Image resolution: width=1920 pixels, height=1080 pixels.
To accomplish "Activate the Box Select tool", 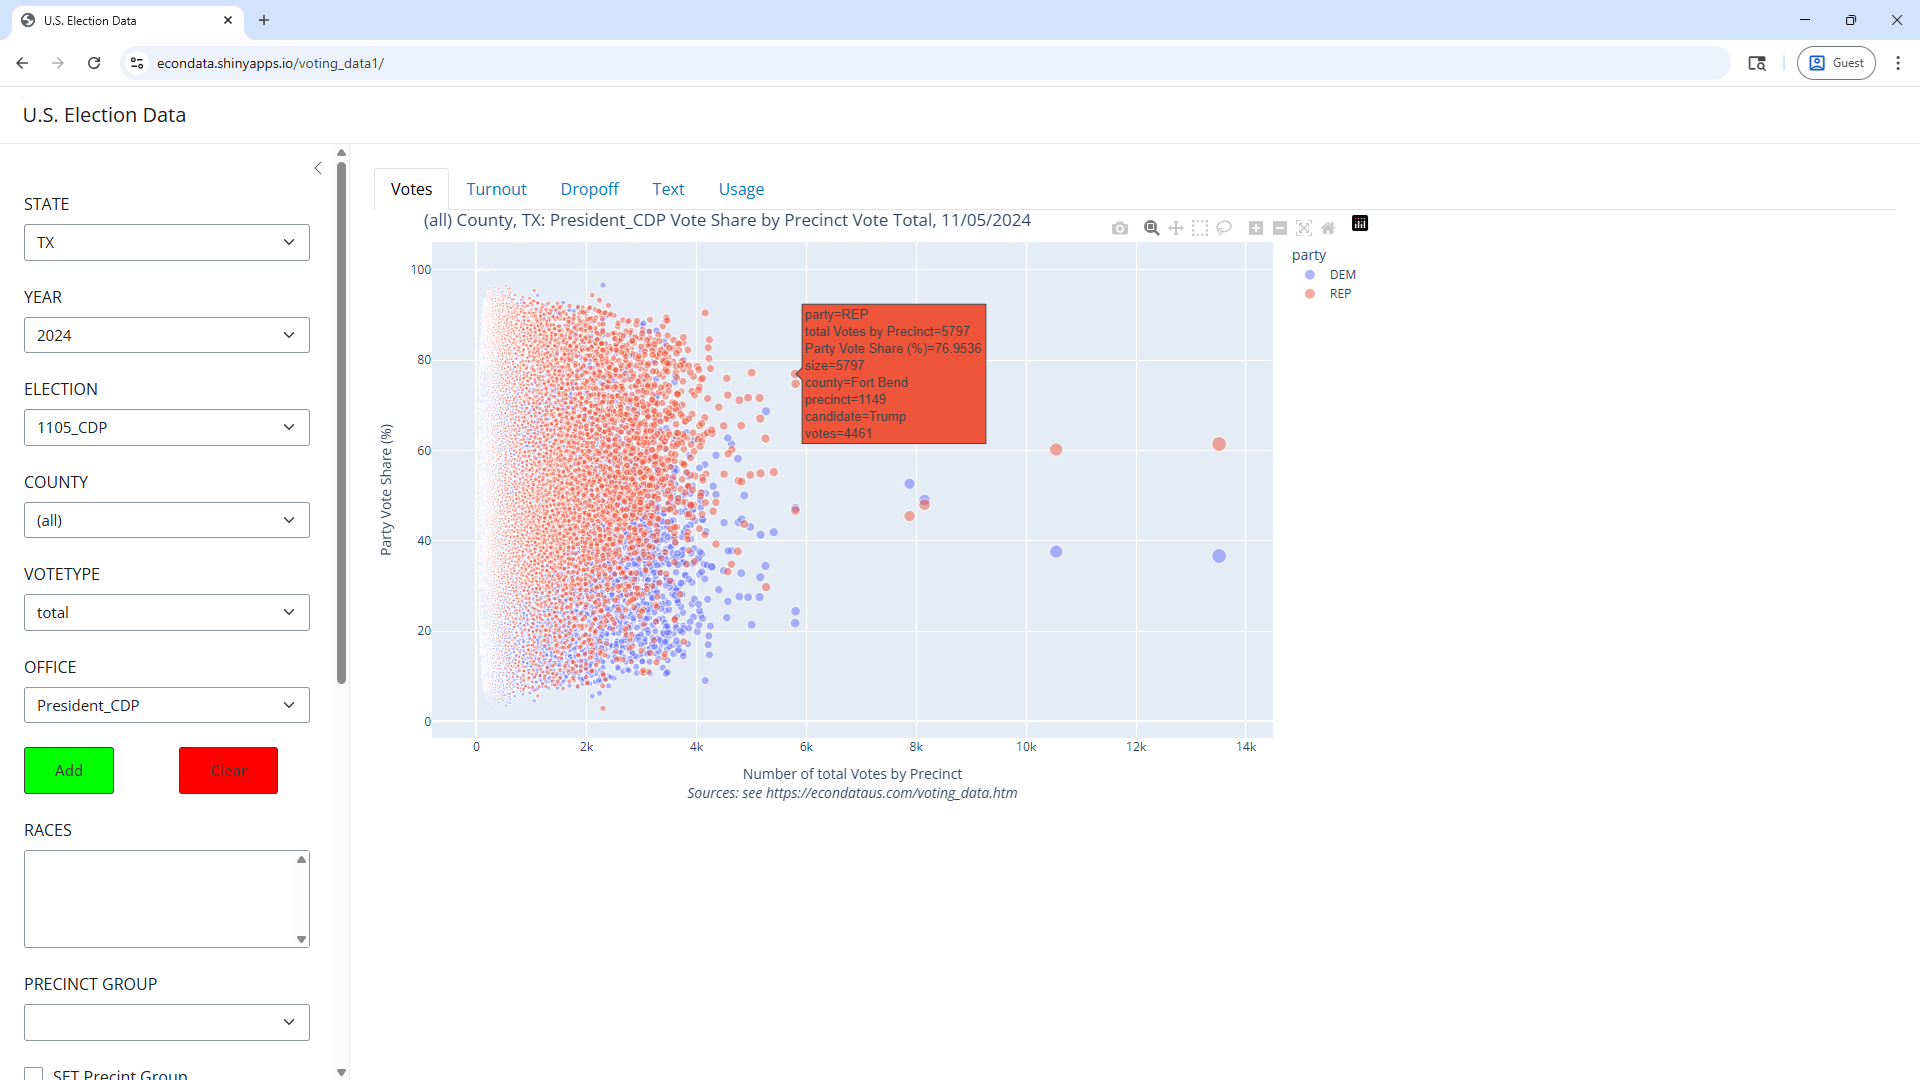I will click(x=1200, y=228).
